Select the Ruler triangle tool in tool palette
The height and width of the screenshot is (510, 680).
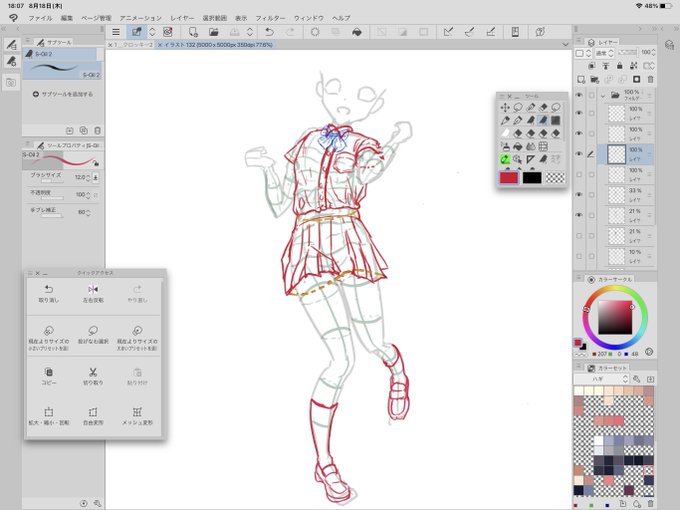[530, 159]
